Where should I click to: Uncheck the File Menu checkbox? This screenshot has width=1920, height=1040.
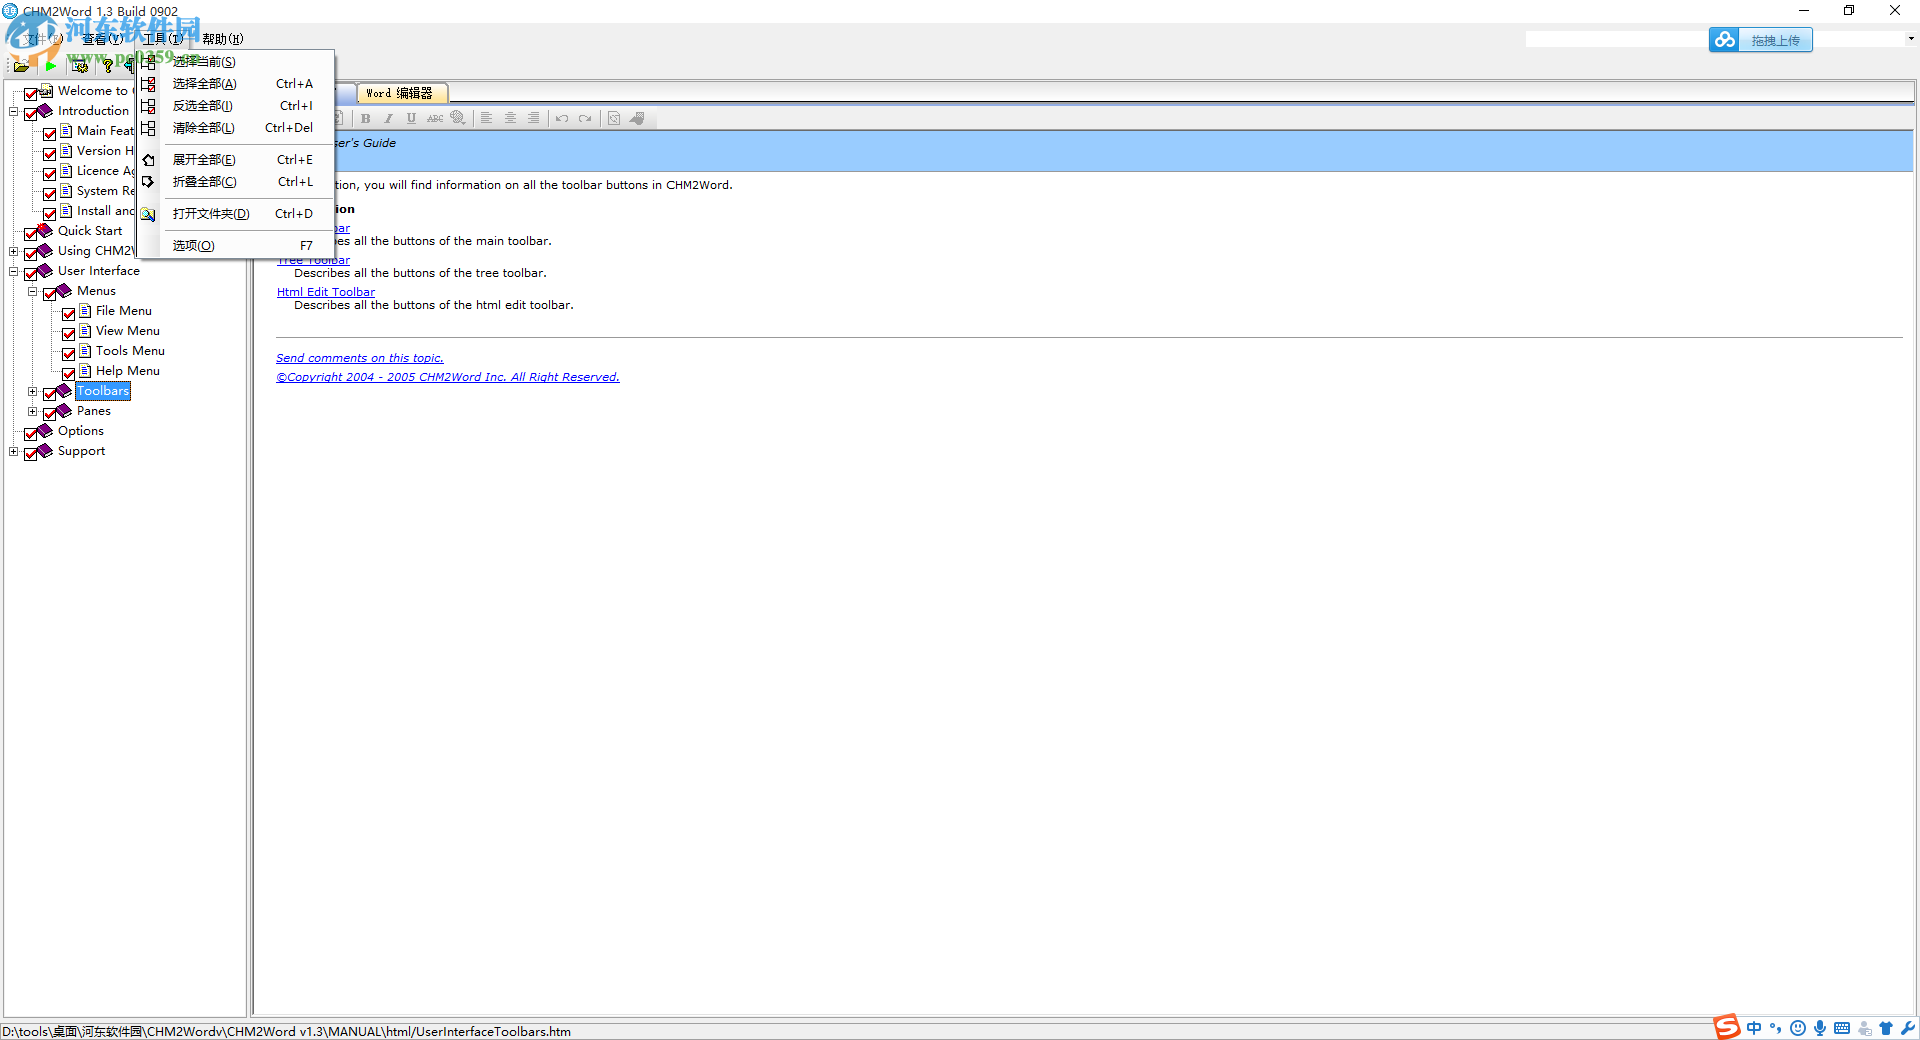[x=69, y=312]
